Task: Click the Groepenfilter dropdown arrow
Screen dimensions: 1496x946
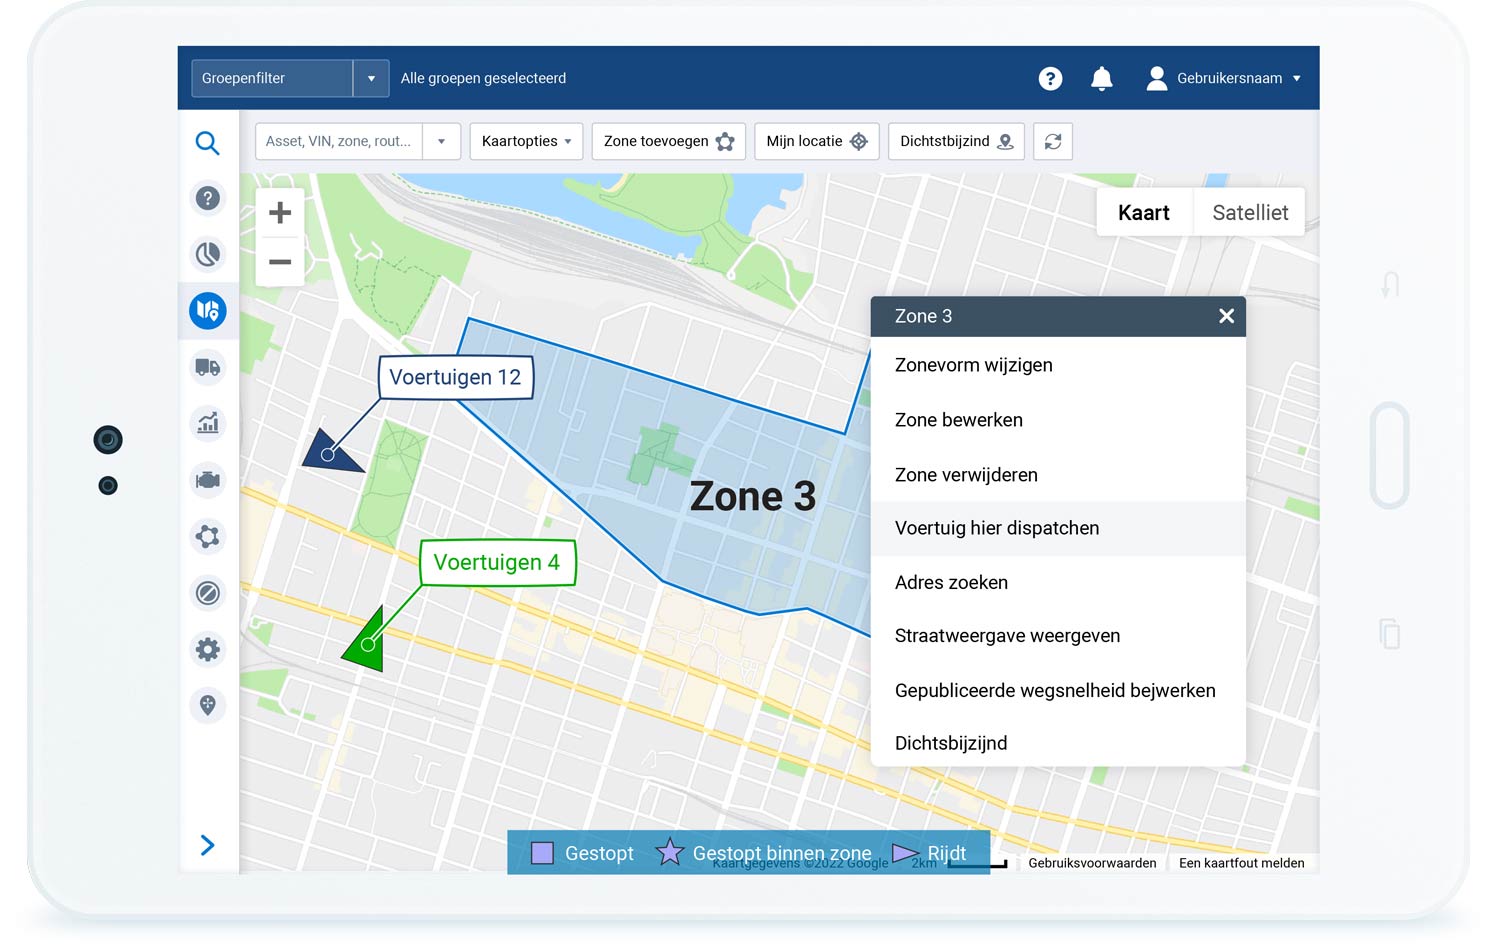Action: pyautogui.click(x=371, y=78)
